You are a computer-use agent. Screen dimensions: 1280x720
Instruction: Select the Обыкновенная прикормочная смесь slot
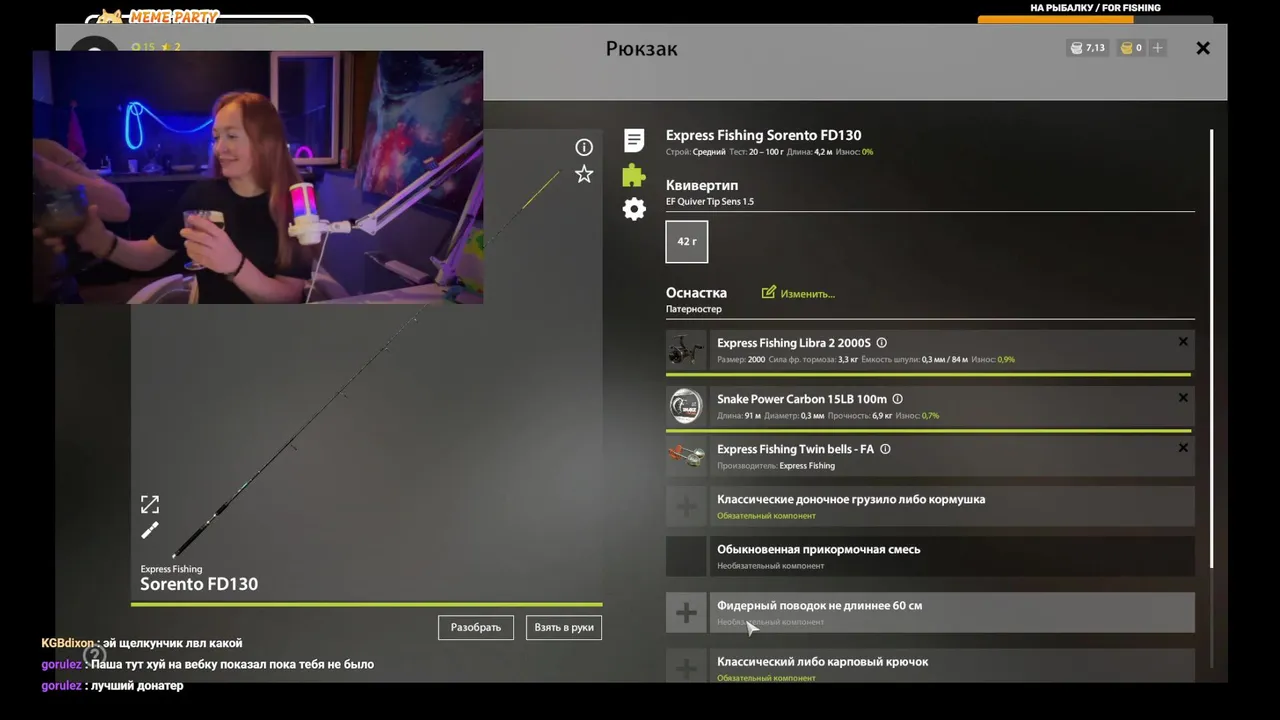pos(930,556)
